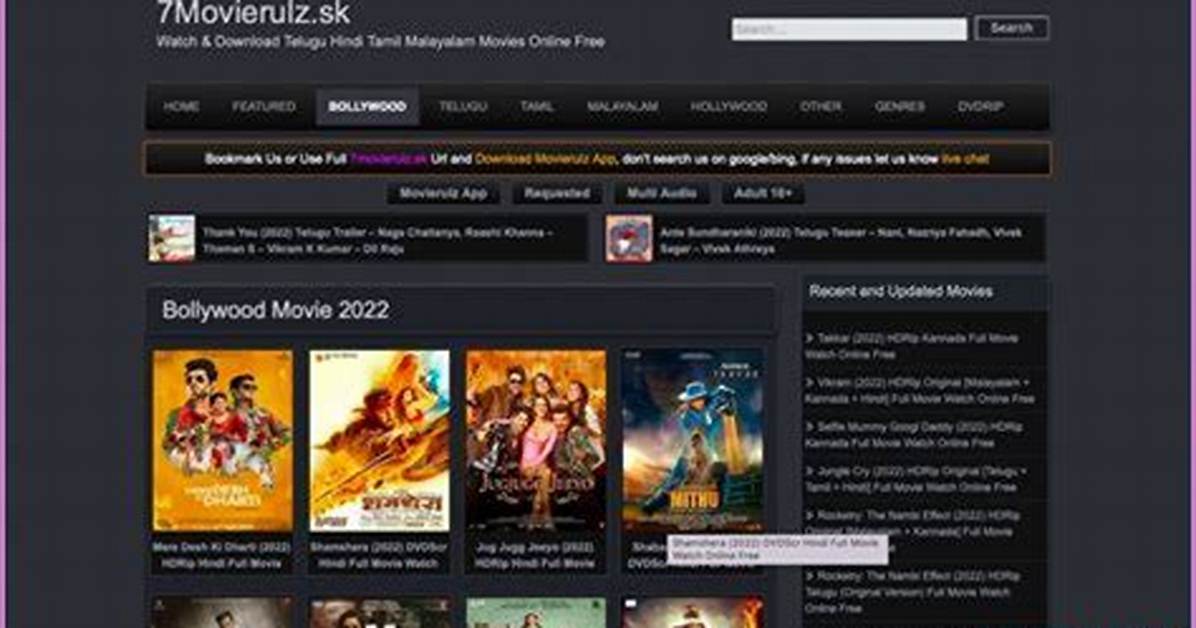This screenshot has width=1196, height=628.
Task: Click the Mere Desh Ki Dharti (2022) title
Action: point(221,555)
